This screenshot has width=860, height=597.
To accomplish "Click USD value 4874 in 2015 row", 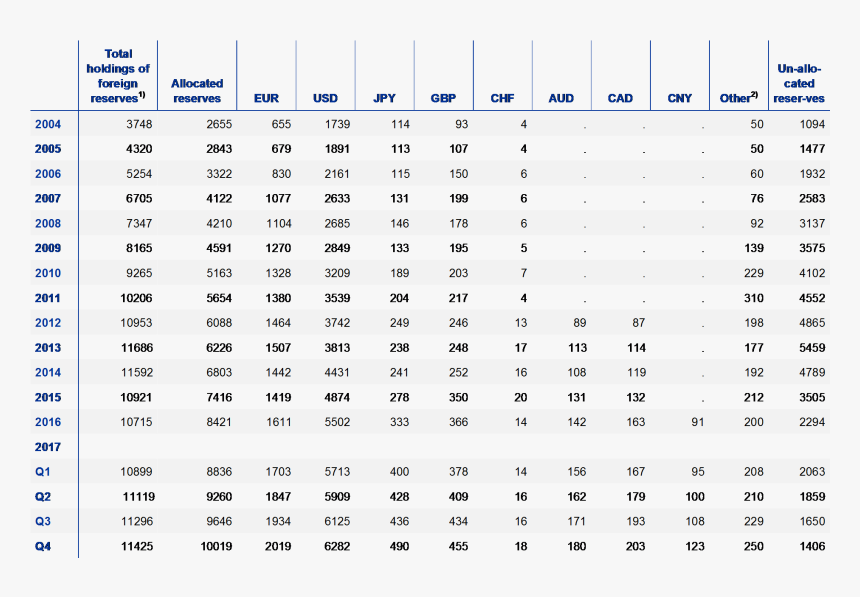I will coord(337,397).
